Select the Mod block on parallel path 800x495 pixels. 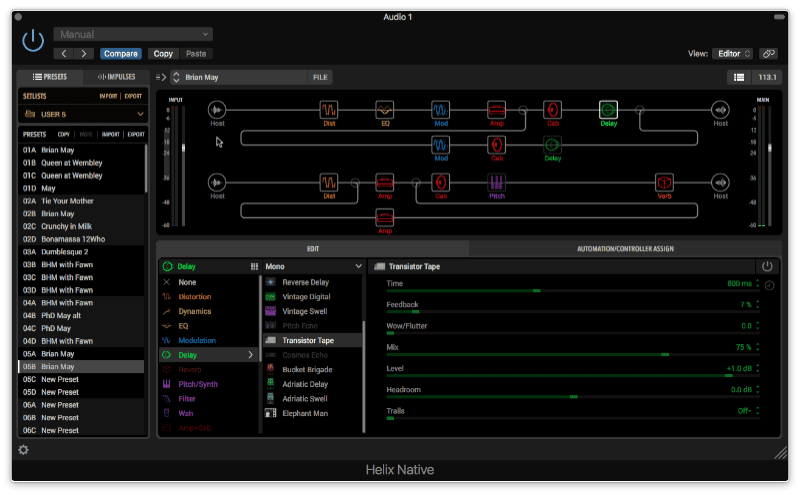pyautogui.click(x=440, y=145)
